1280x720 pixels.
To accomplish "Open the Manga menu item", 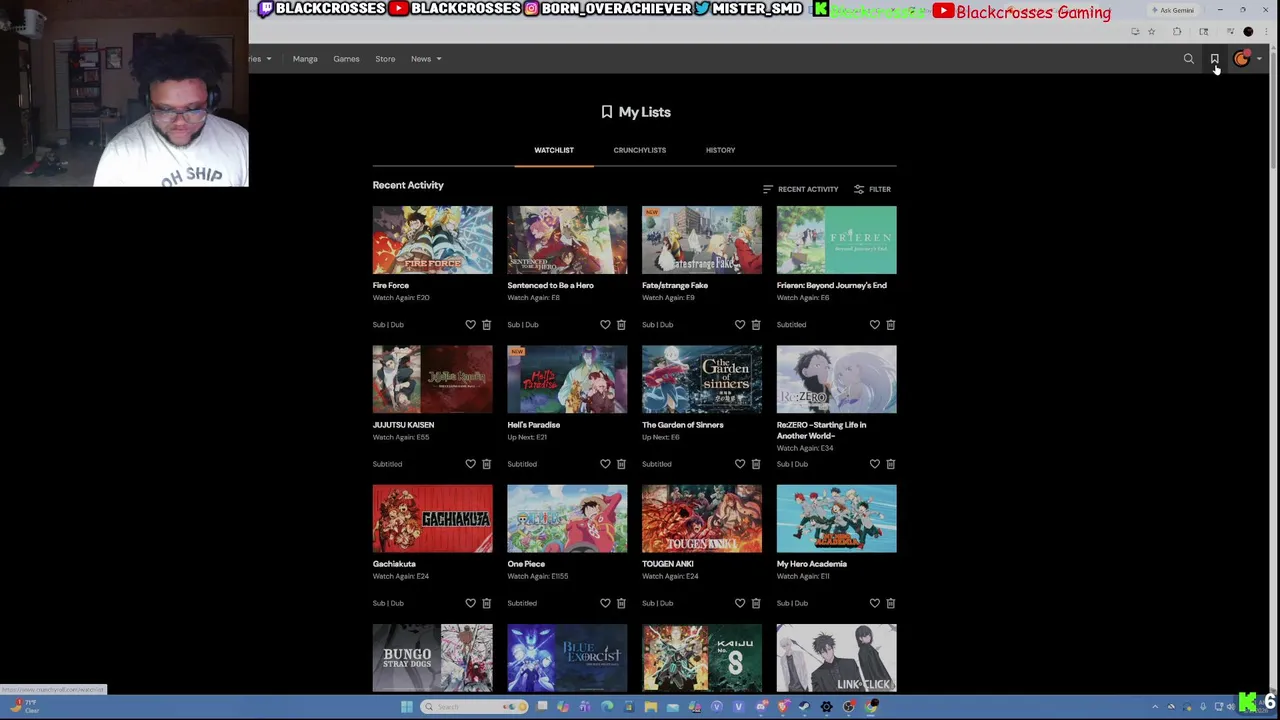I will tap(305, 59).
